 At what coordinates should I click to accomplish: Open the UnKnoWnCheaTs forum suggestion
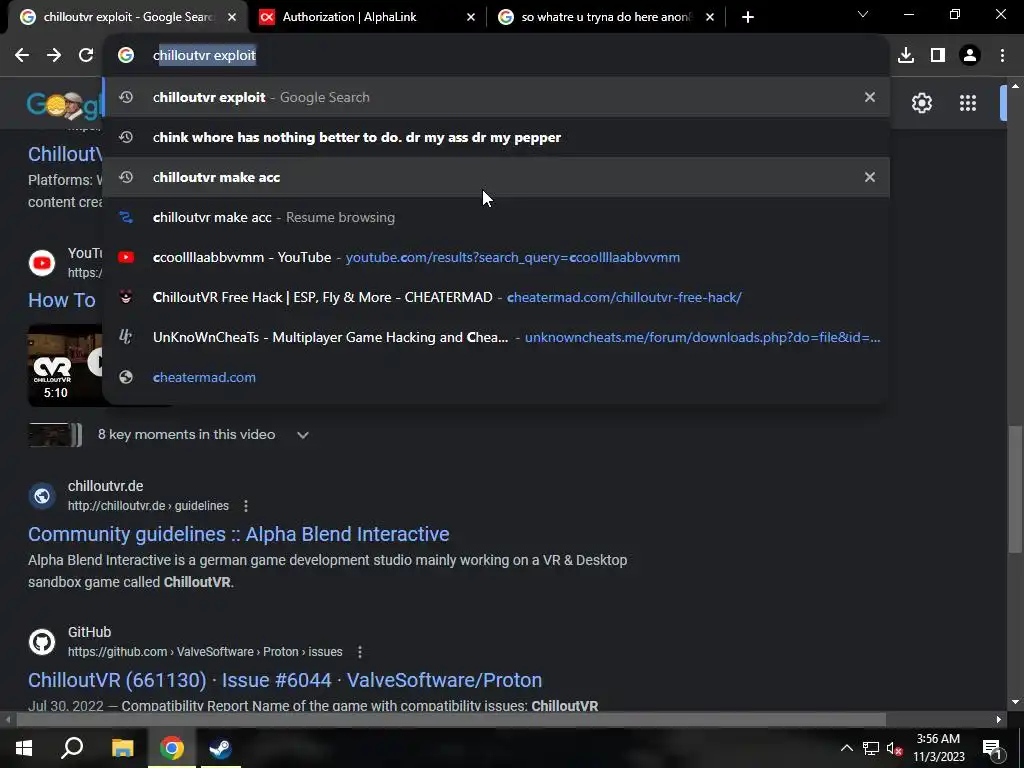pyautogui.click(x=496, y=338)
